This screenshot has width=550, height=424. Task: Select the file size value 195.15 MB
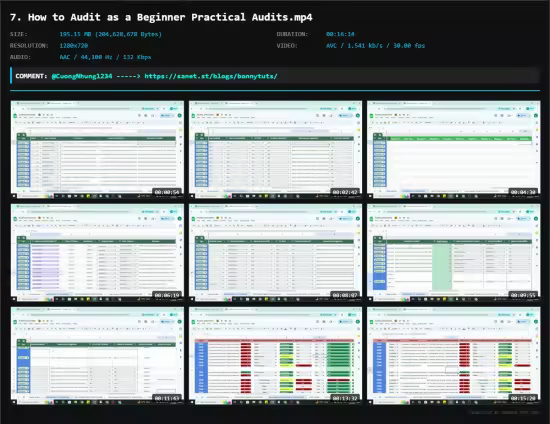pyautogui.click(x=110, y=34)
